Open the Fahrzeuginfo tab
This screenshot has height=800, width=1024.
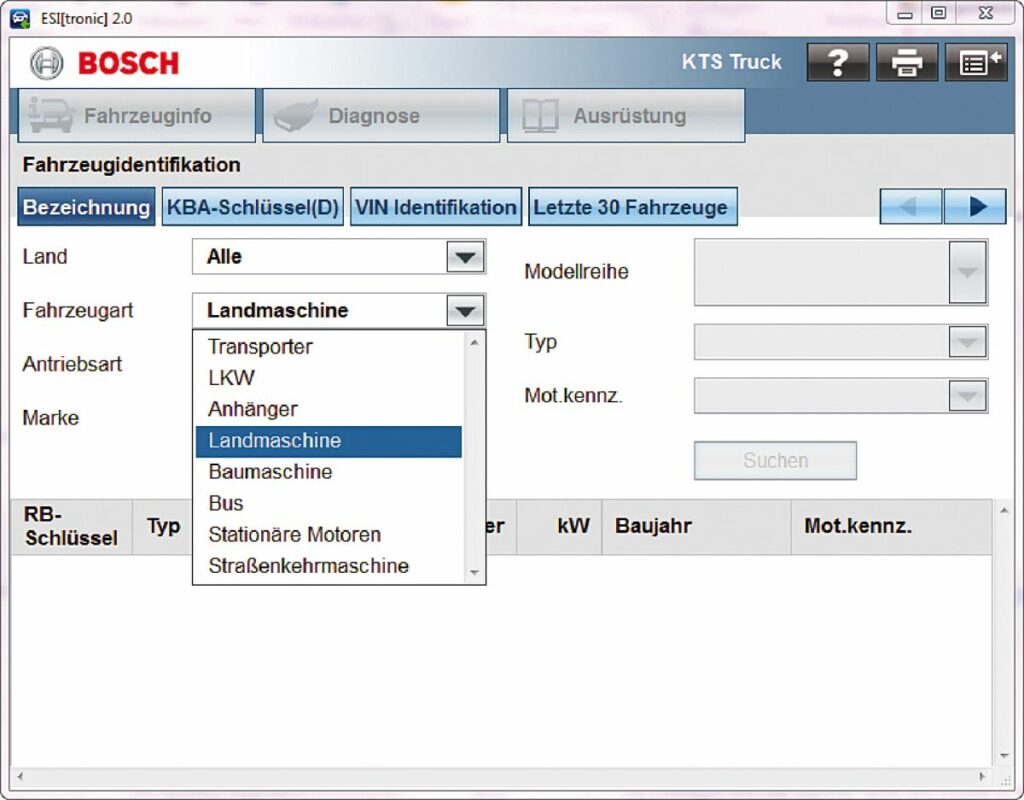point(137,116)
